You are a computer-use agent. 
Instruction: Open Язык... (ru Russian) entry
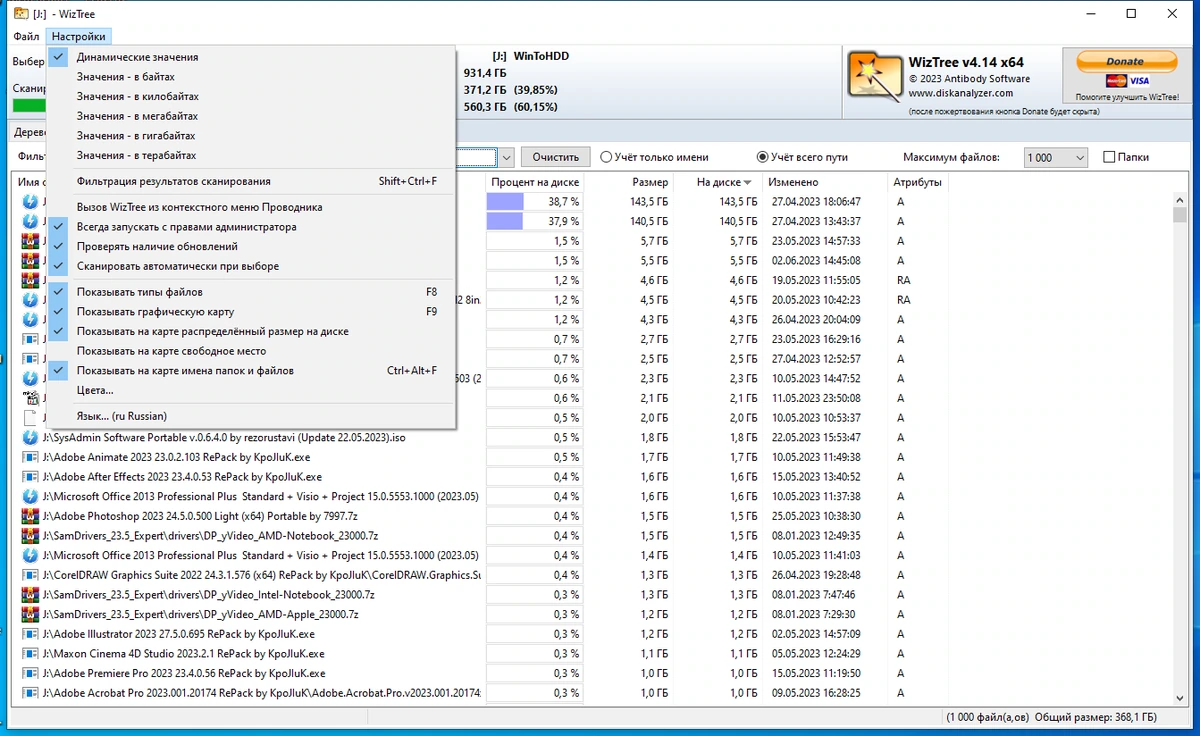(251, 416)
